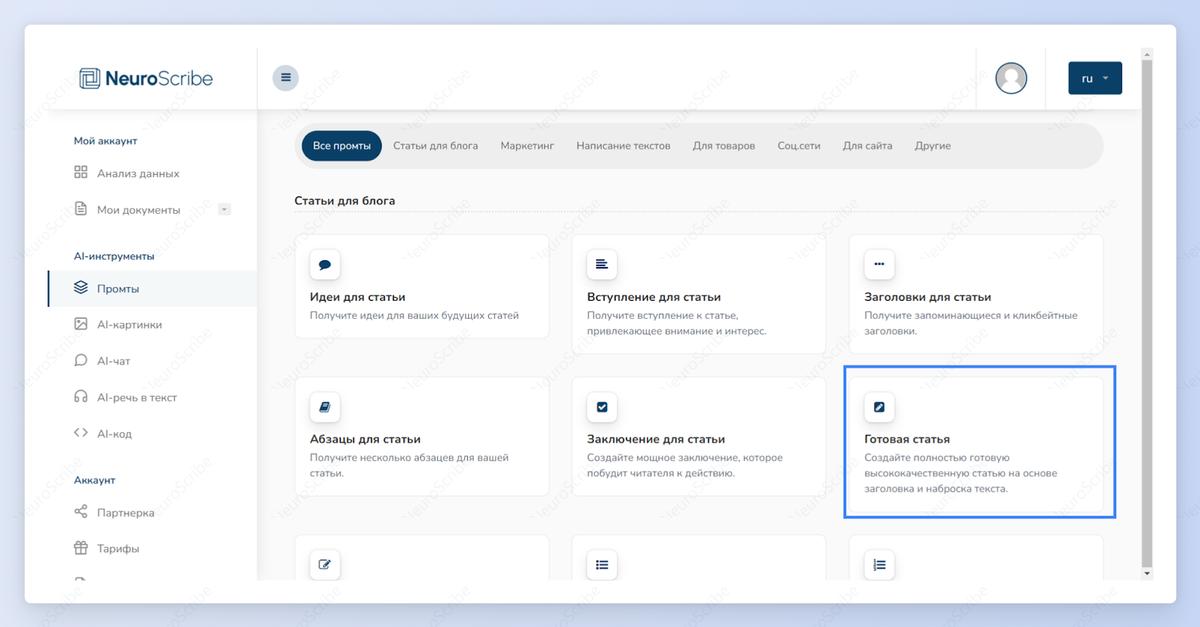
Task: Switch to Написание текстов tab
Action: (x=623, y=145)
